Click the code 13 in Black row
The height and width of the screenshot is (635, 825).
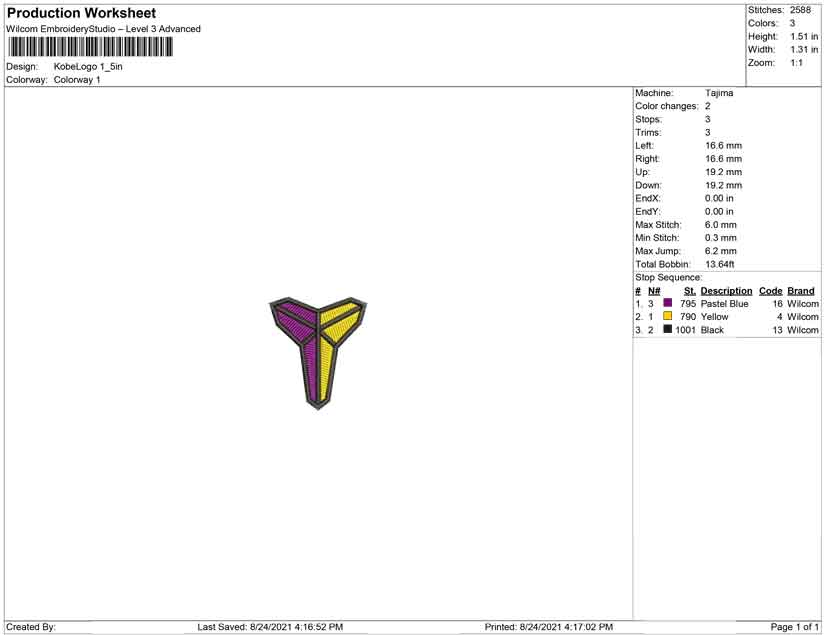coord(778,330)
